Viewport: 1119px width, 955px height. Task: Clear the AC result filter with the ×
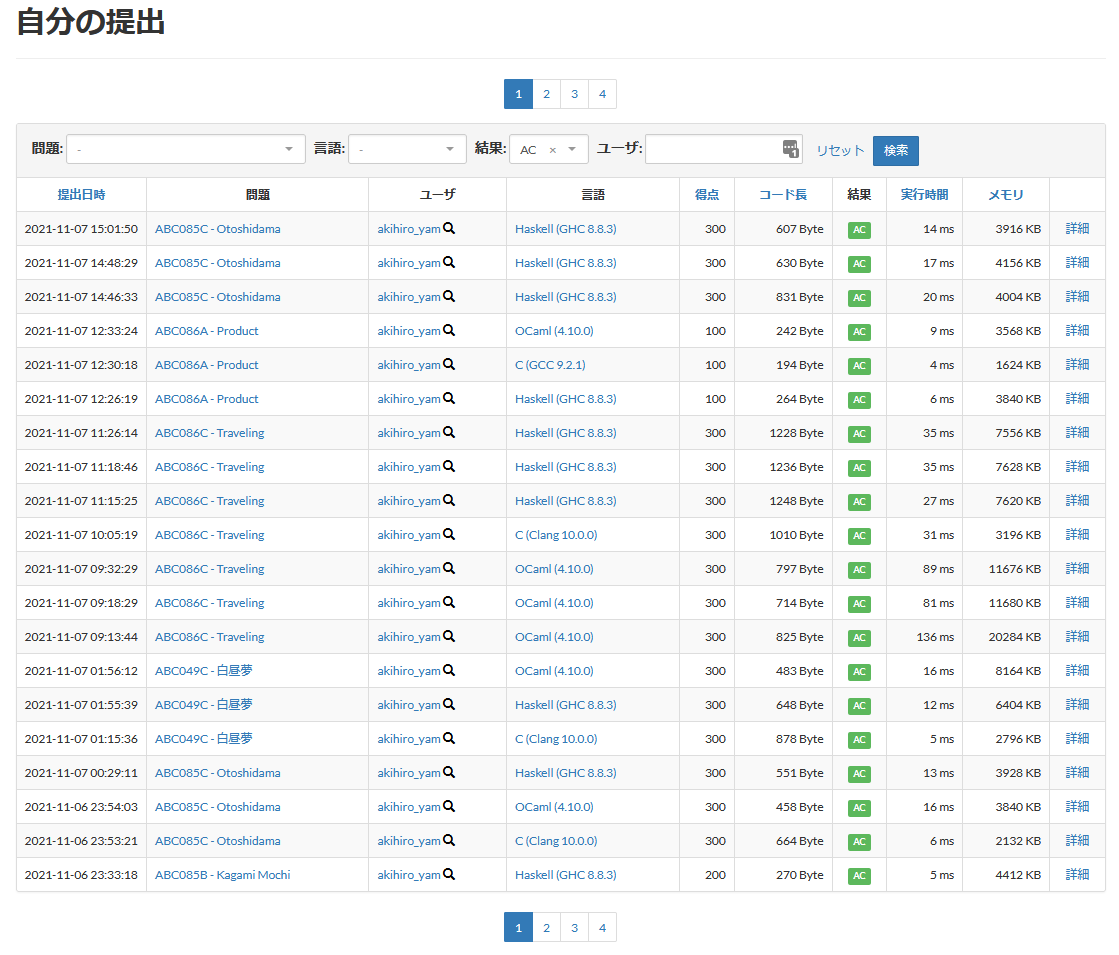(x=552, y=150)
